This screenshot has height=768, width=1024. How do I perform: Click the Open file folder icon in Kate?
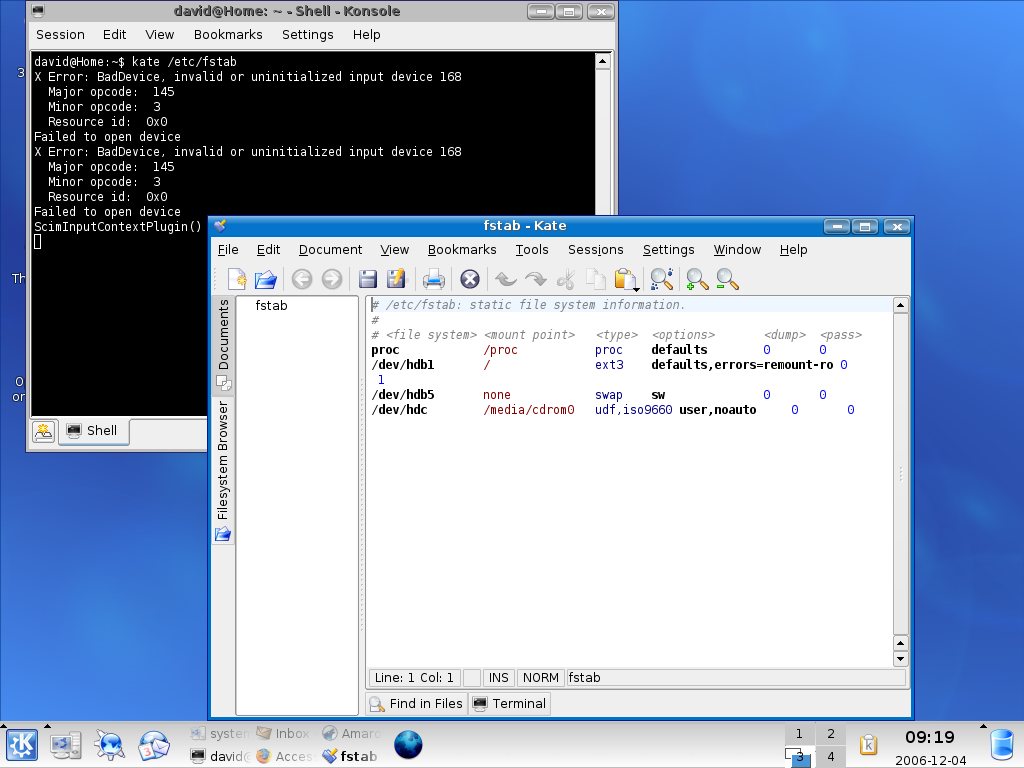coord(266,280)
